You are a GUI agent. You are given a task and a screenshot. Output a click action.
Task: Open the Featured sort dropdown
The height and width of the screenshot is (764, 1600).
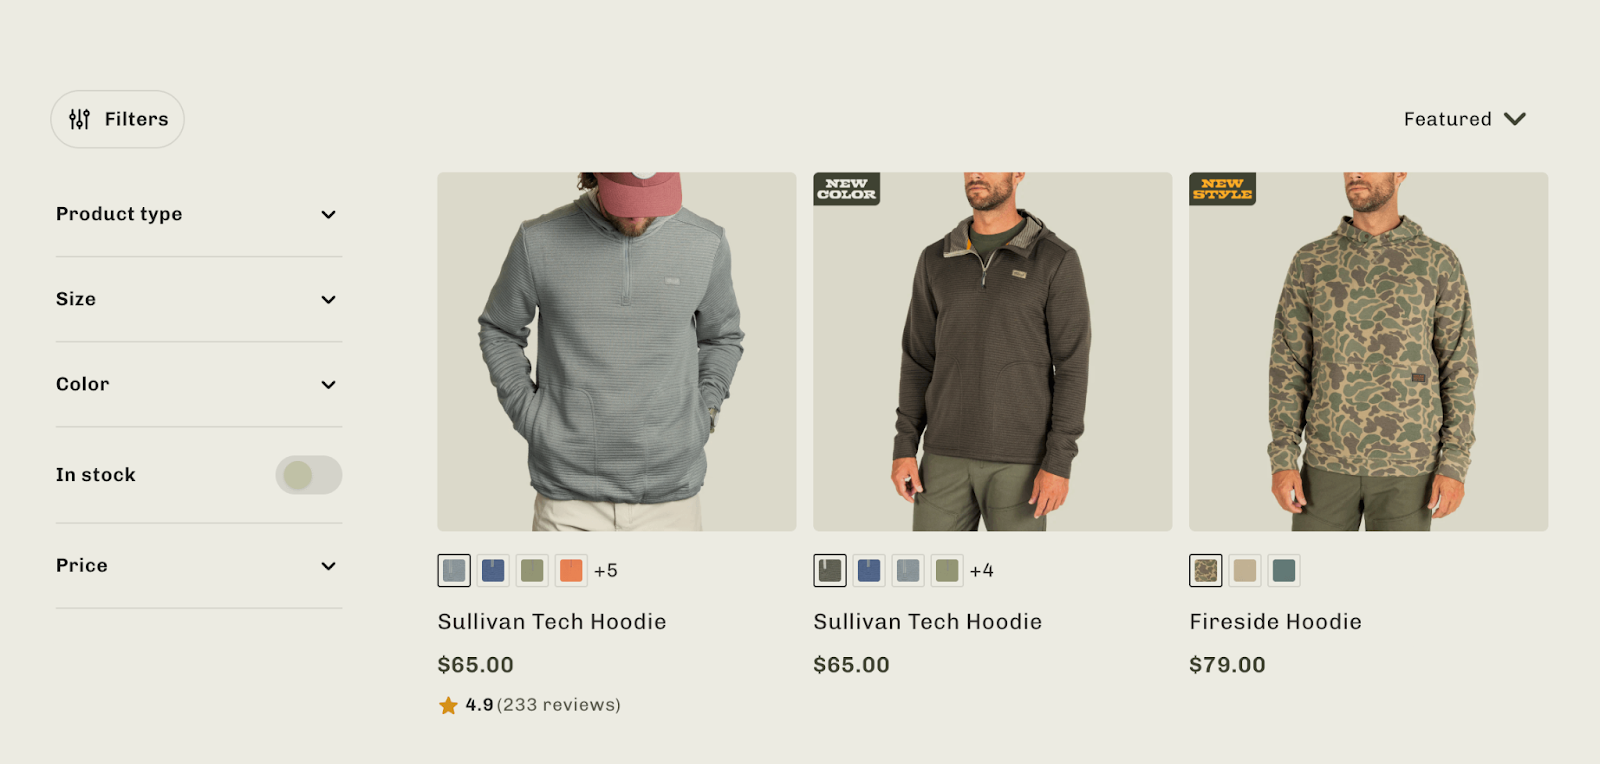coord(1465,119)
